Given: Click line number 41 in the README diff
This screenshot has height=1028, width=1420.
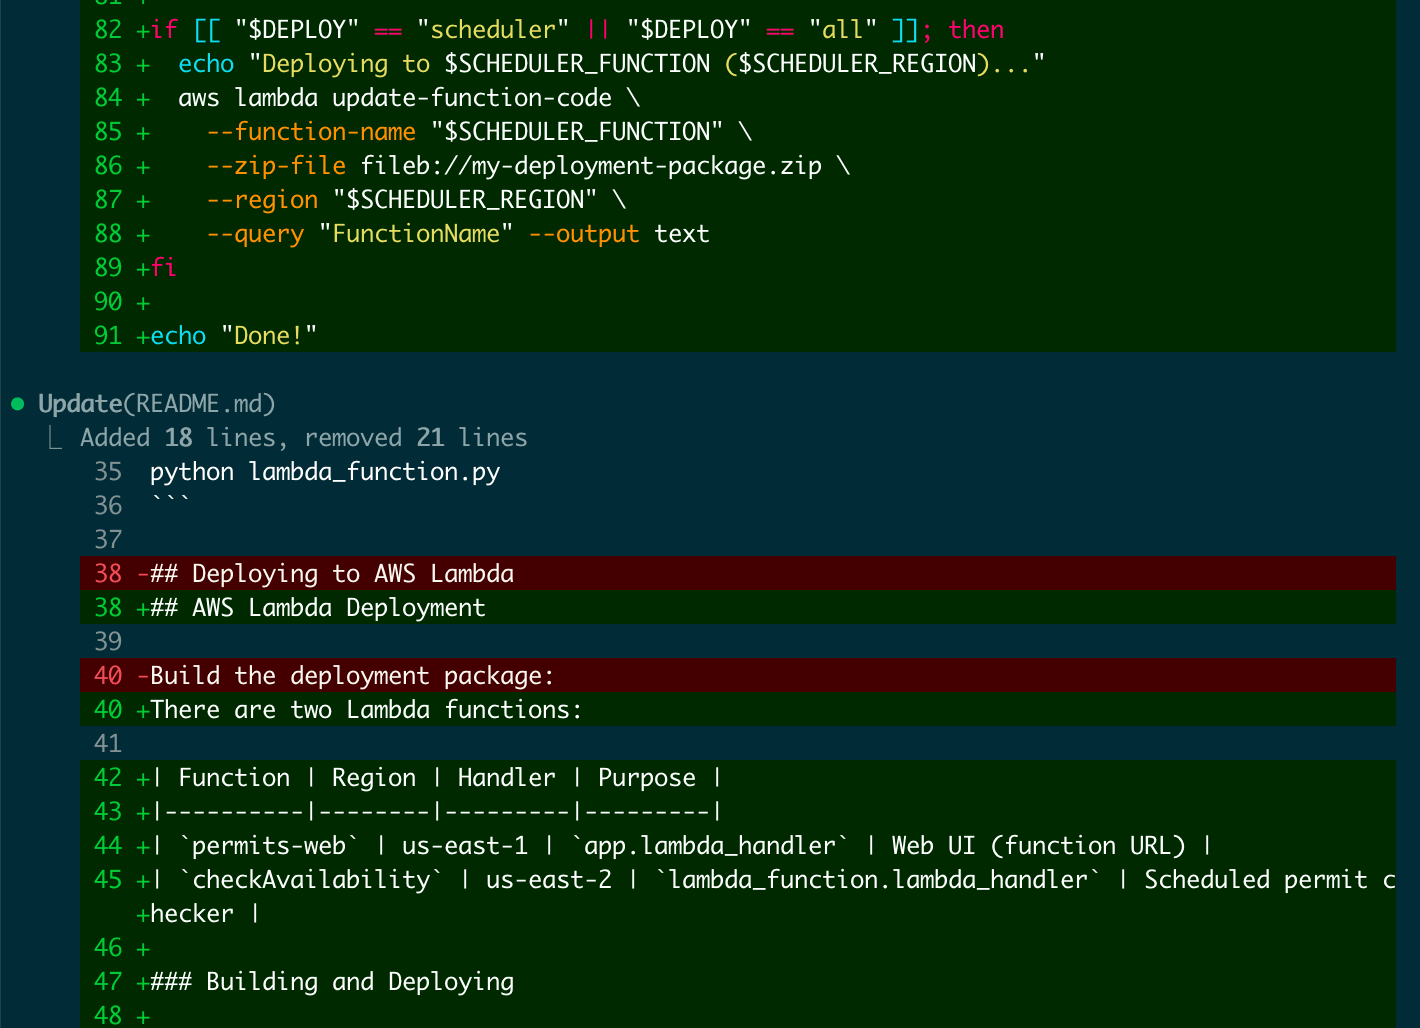Looking at the screenshot, I should coord(108,744).
